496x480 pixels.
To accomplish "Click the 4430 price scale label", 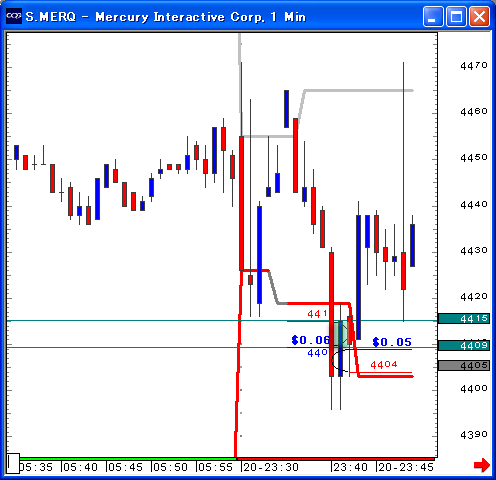I will click(474, 250).
